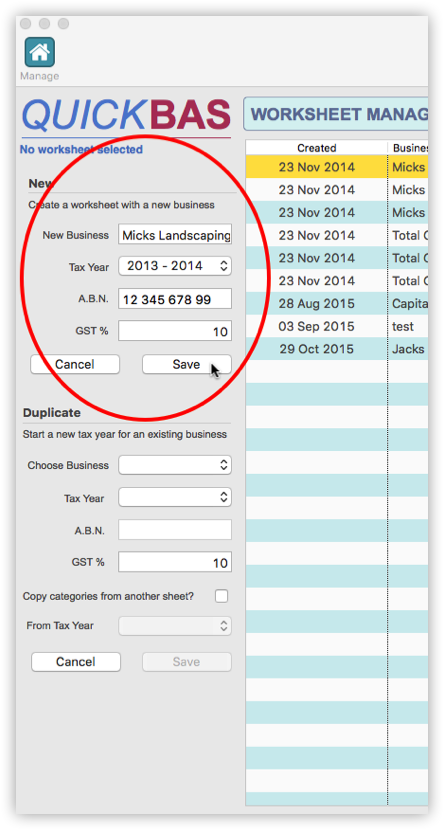Click the Worksheet Manager title banner
This screenshot has width=444, height=830.
coord(336,114)
